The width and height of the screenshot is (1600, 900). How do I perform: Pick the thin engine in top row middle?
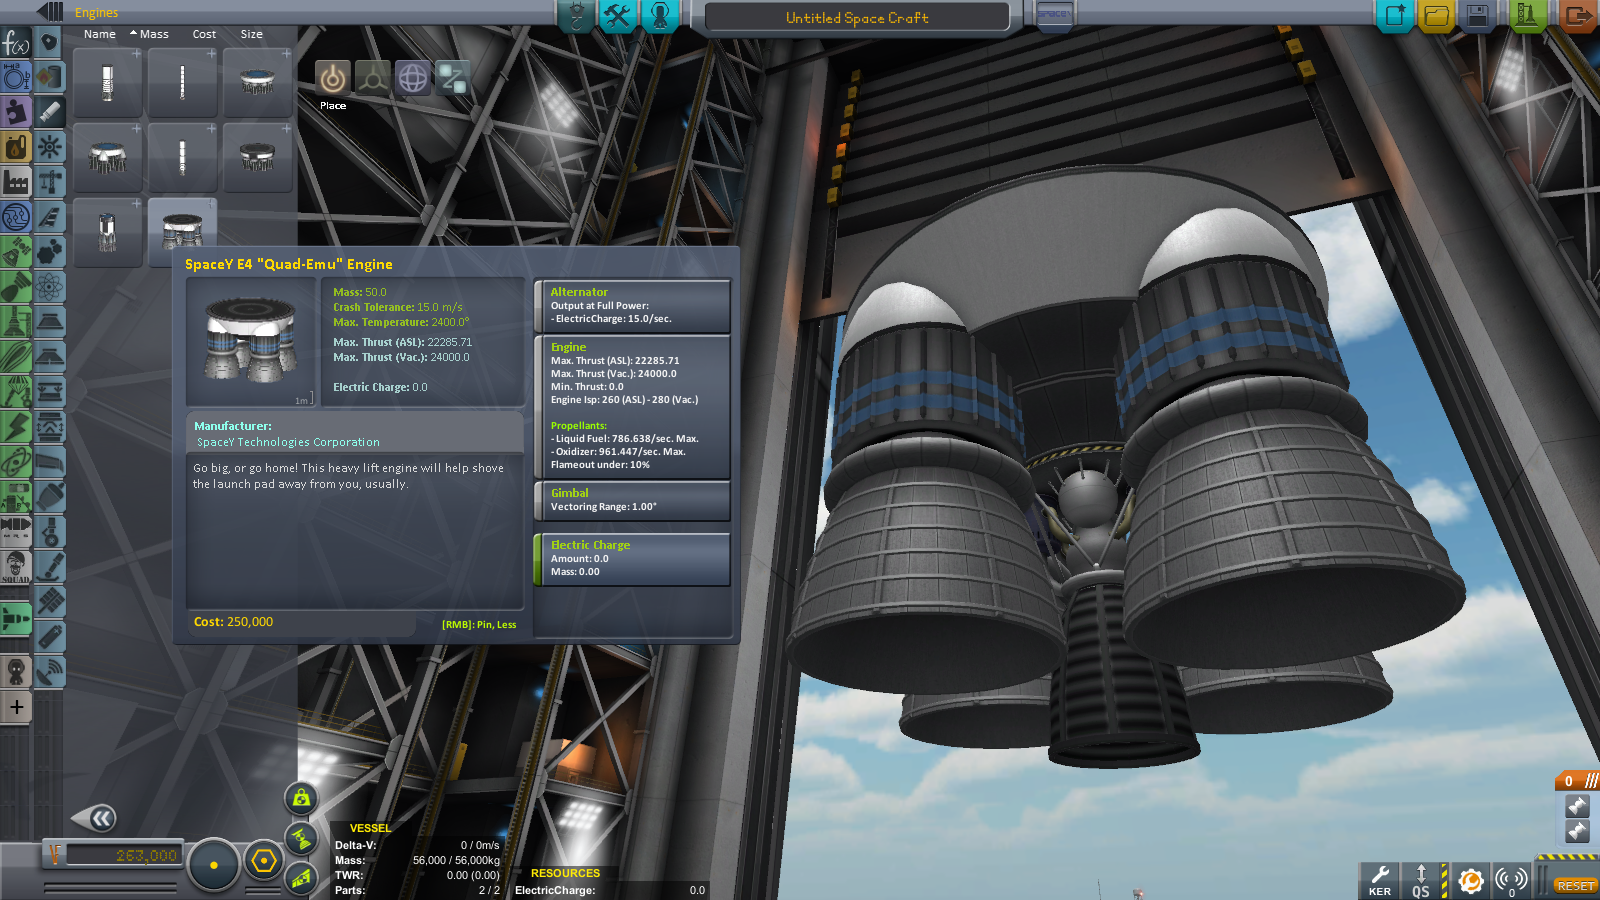[x=182, y=82]
